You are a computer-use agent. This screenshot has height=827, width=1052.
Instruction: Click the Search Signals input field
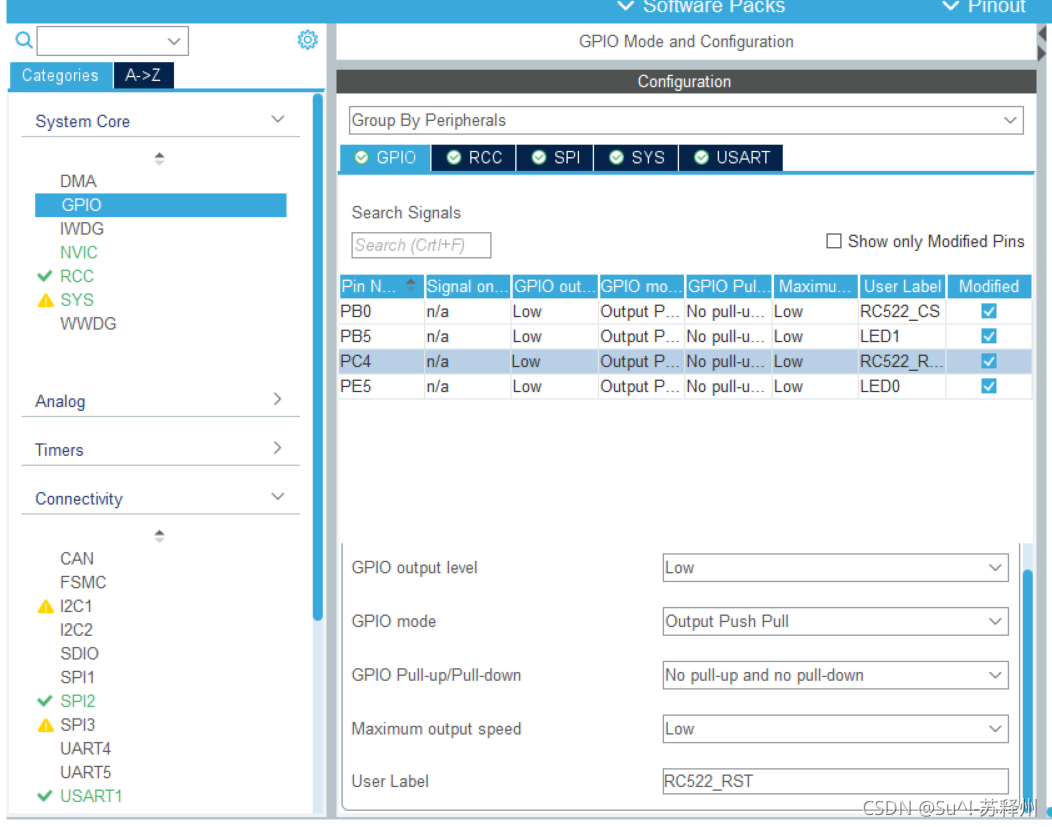coord(421,245)
